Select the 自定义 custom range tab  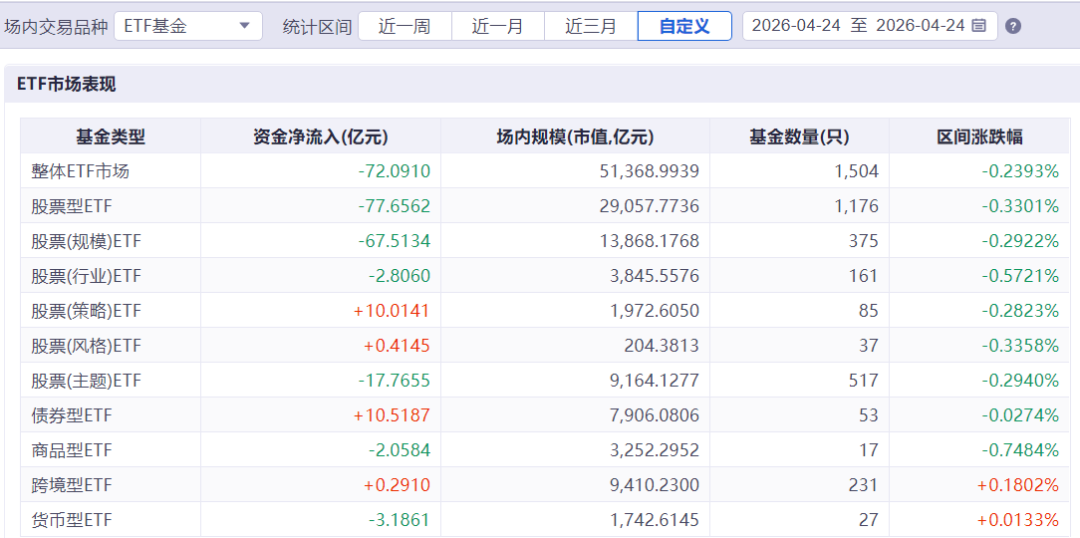point(685,26)
